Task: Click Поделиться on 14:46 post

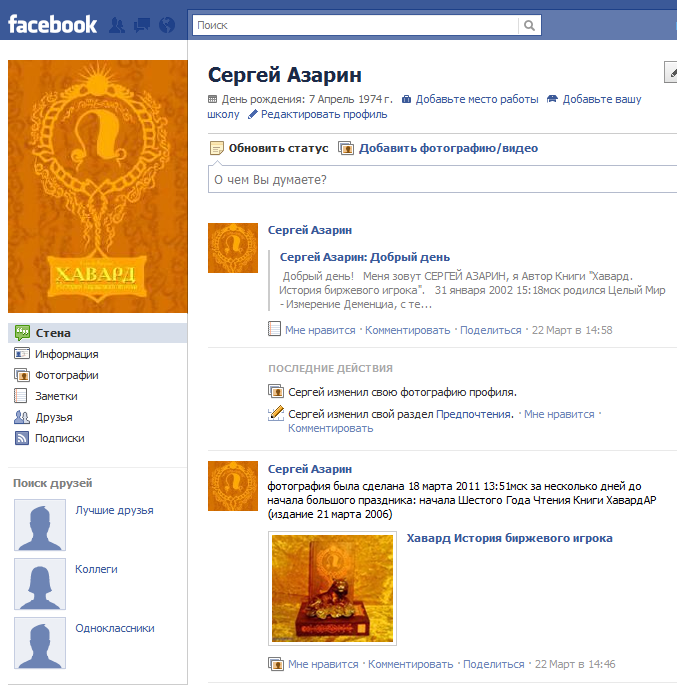Action: [x=494, y=664]
